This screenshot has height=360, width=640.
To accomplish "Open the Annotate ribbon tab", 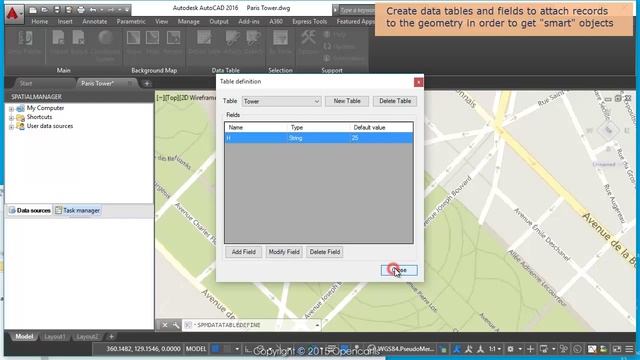I will click(95, 21).
